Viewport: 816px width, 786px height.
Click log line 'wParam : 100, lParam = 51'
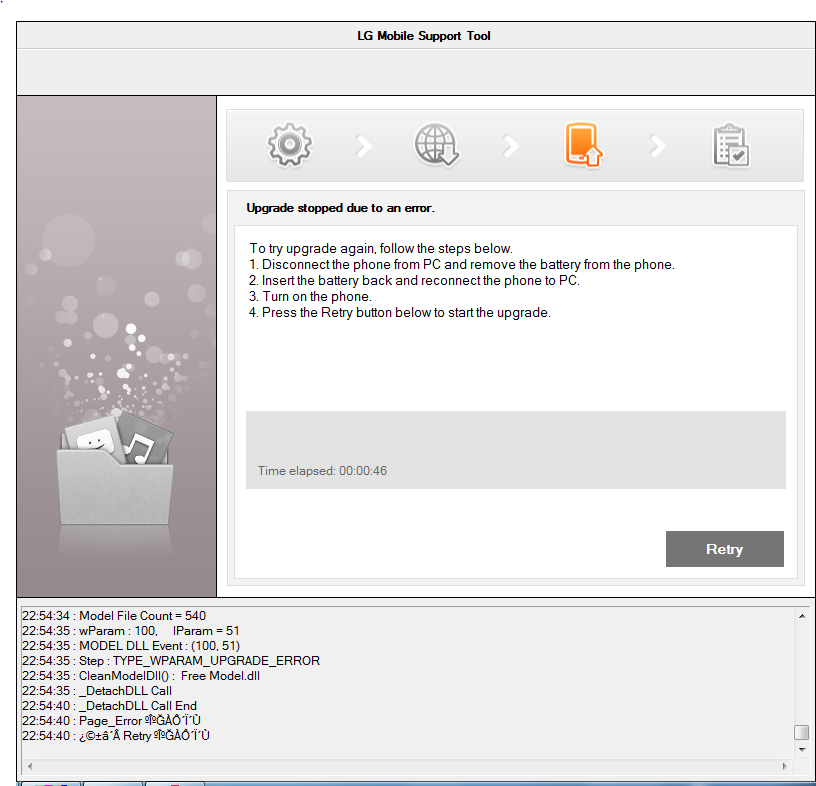coord(131,631)
